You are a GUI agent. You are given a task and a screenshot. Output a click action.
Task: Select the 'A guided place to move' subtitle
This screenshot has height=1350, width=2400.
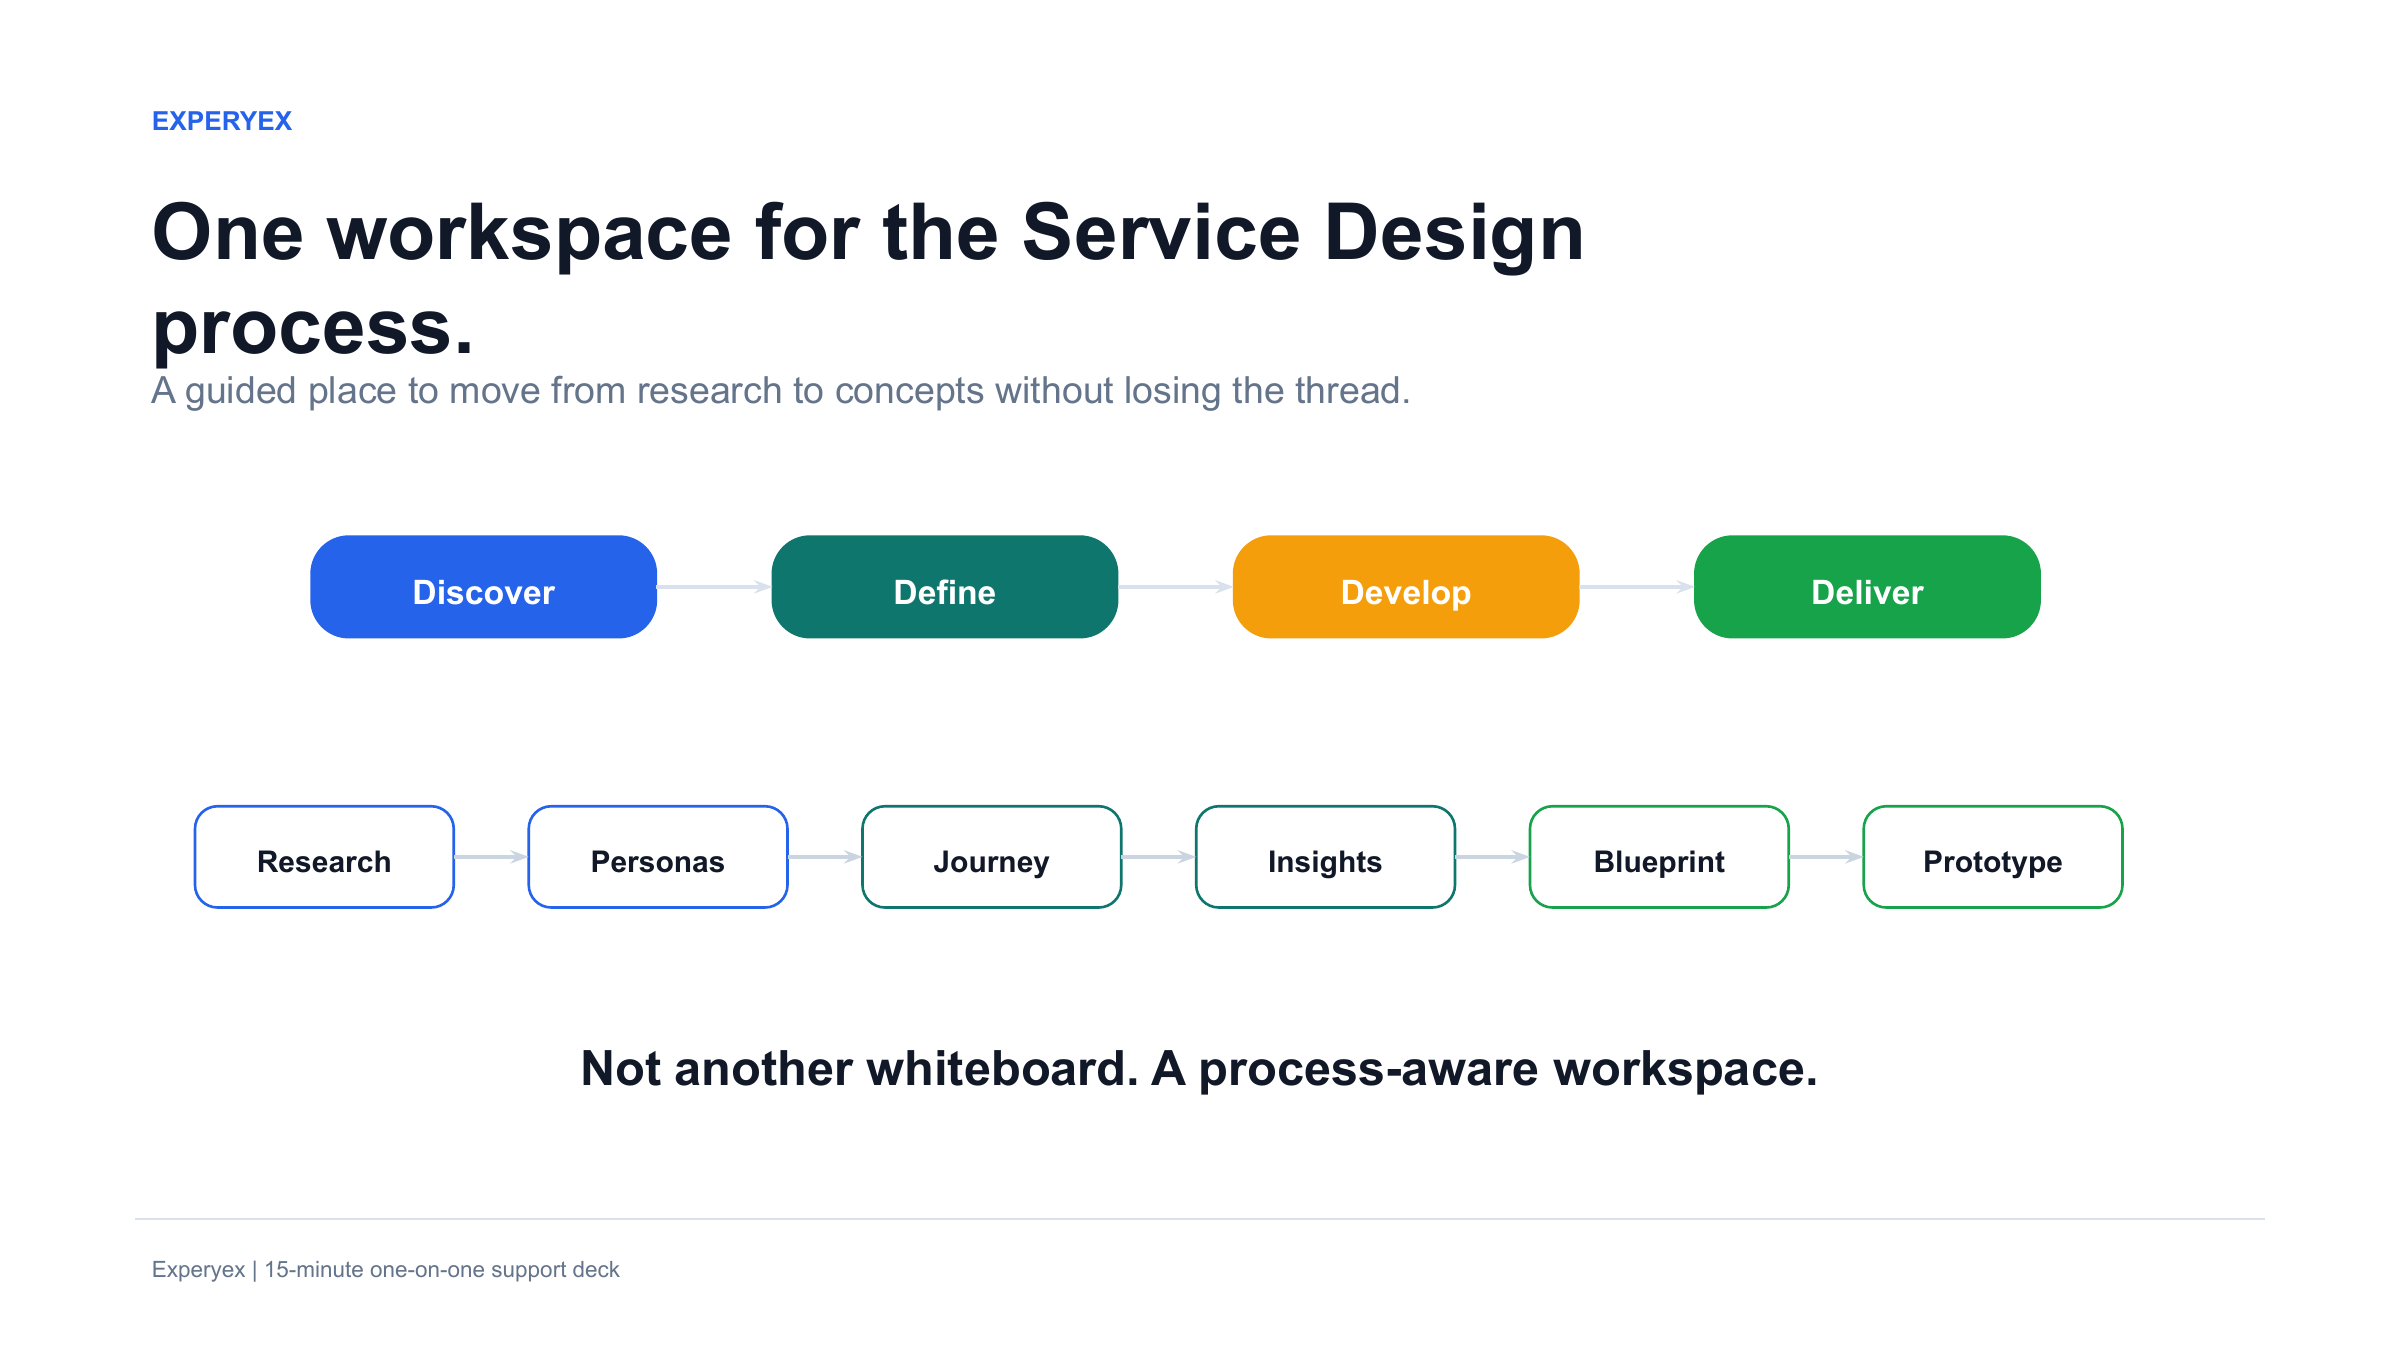(781, 391)
